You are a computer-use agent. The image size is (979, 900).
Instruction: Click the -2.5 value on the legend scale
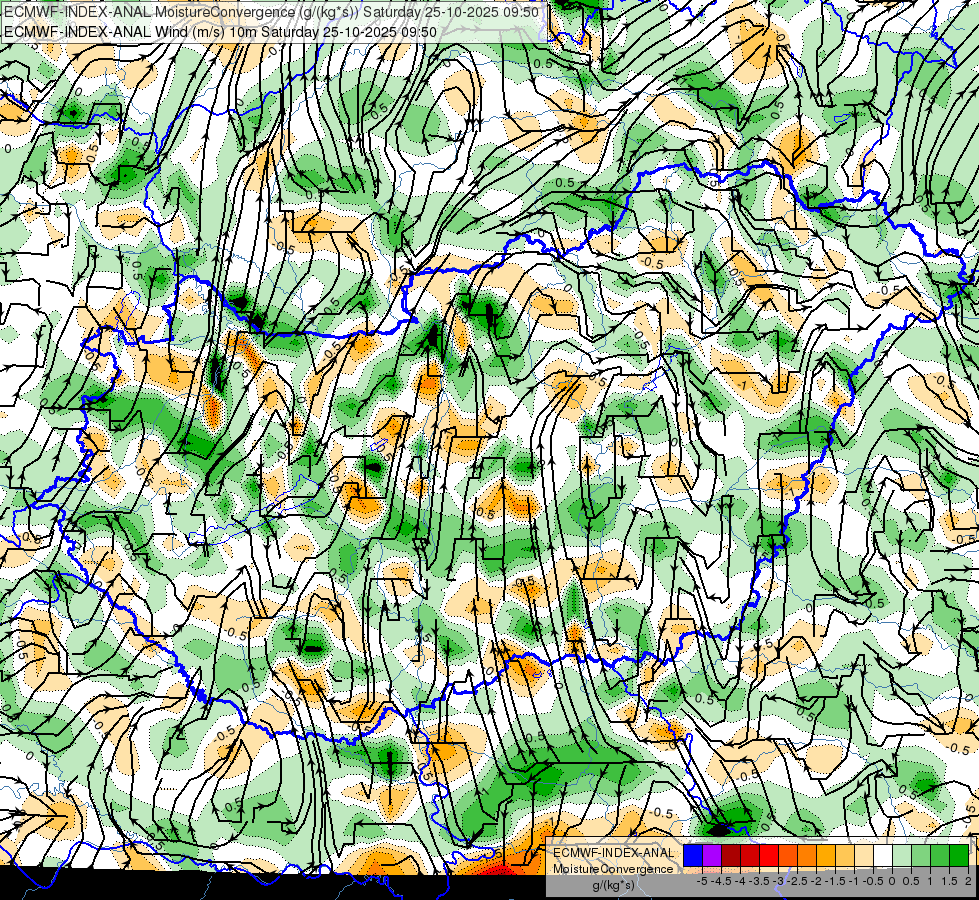click(797, 881)
